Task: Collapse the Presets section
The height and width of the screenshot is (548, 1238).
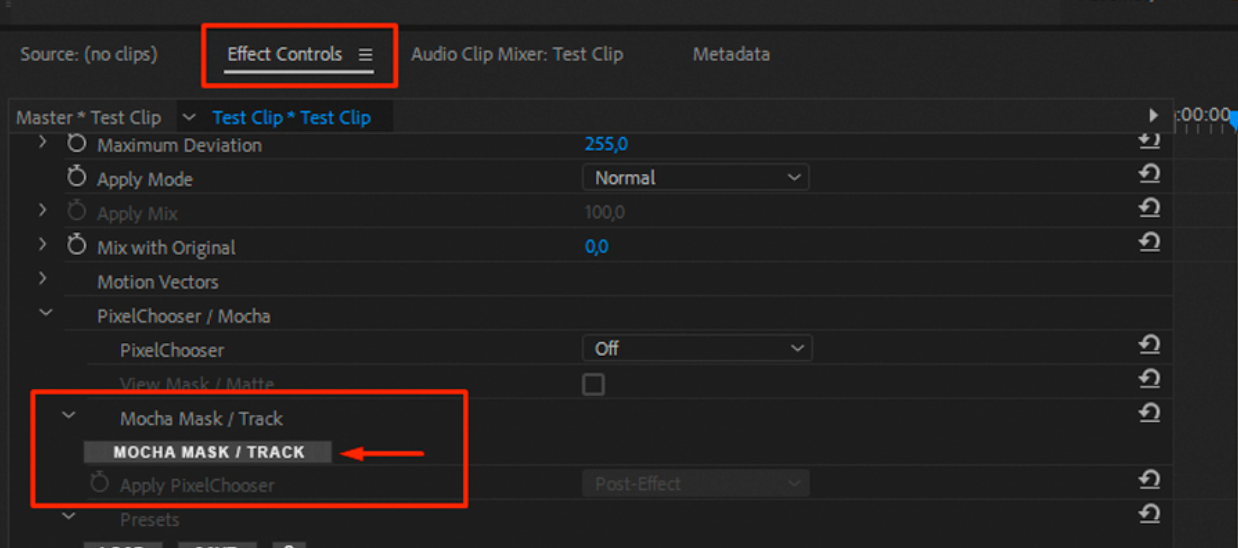Action: tap(69, 517)
